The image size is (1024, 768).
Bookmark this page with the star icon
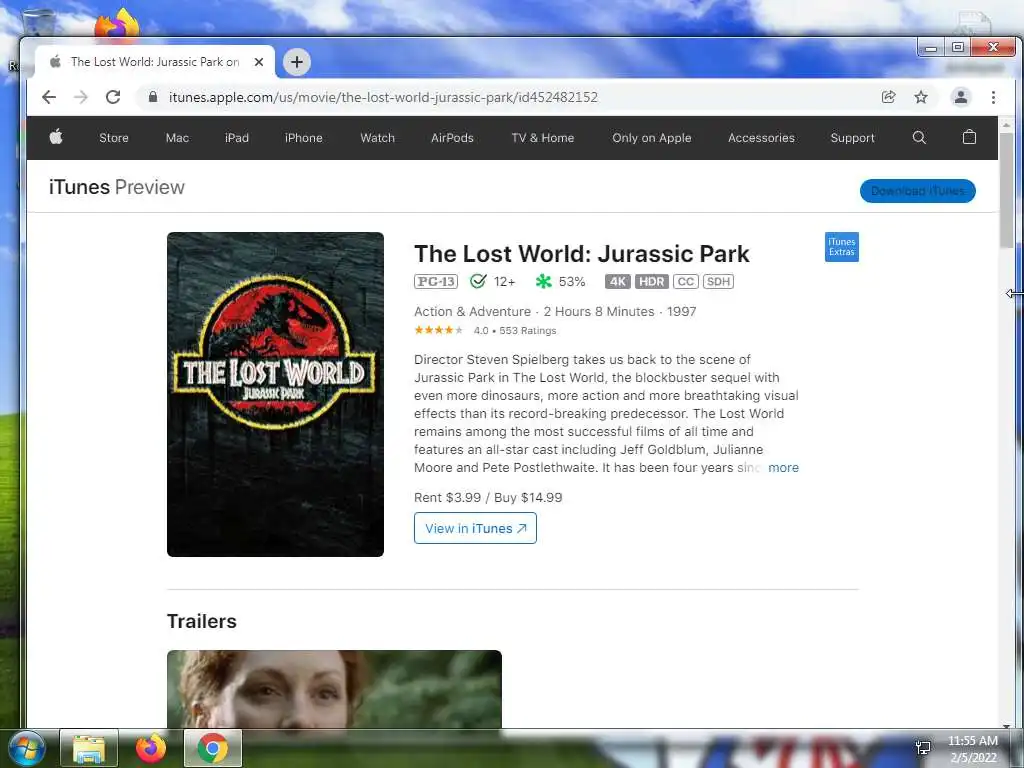(x=921, y=97)
